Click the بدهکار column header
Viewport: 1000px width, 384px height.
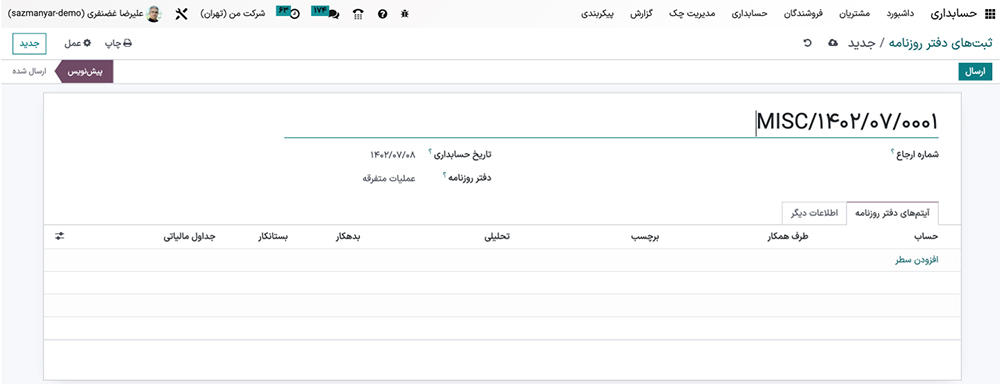[x=348, y=237]
